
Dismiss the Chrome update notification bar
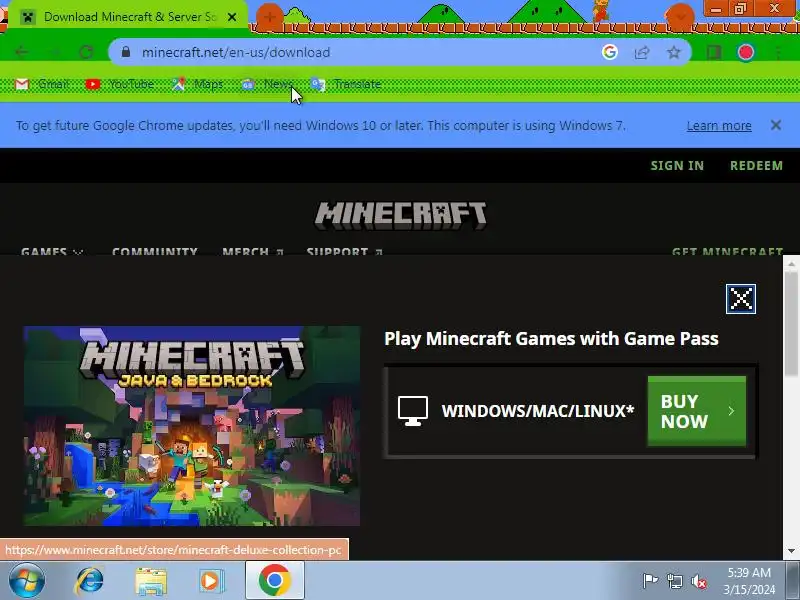pos(776,125)
